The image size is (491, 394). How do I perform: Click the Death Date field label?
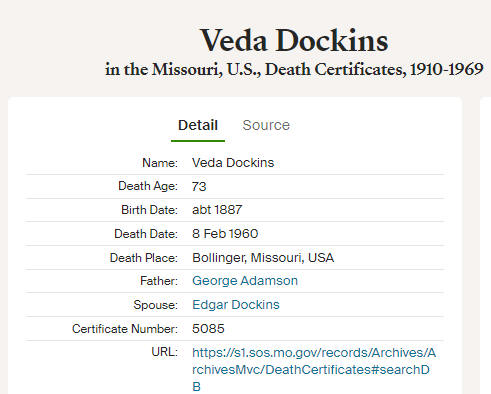(x=146, y=234)
